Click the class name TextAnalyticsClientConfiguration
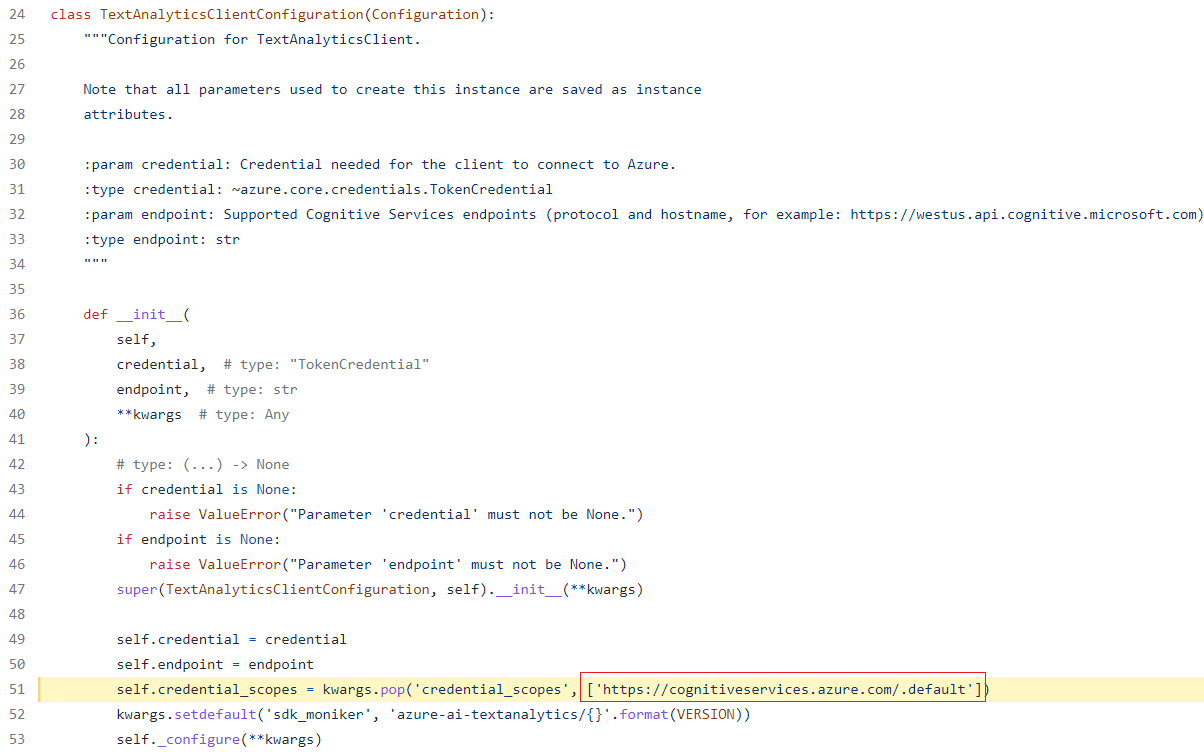Screen dimensions: 1204x752 [232, 13]
